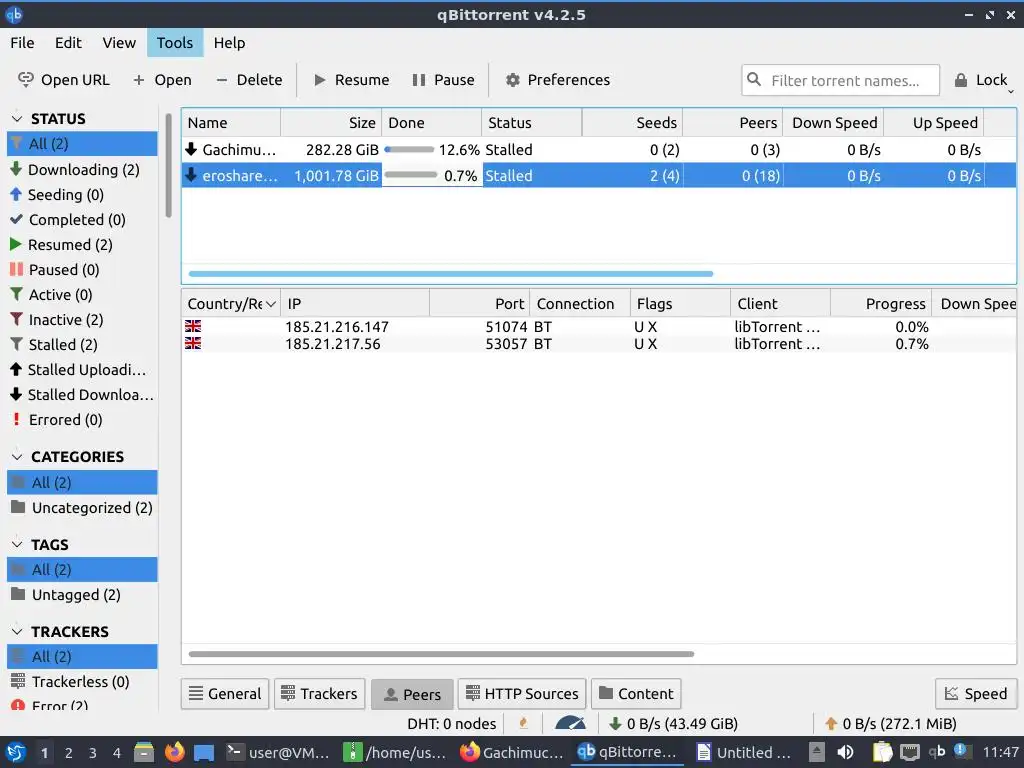Collapse the CATEGORIES section
Screen dimensions: 1024x768
(17, 456)
